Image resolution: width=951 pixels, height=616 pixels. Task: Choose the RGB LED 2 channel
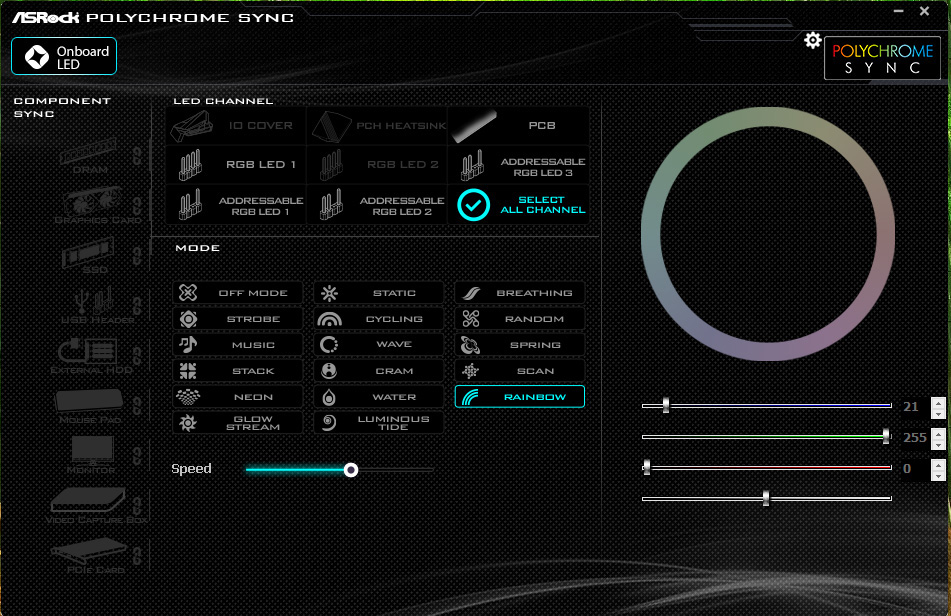pos(377,165)
